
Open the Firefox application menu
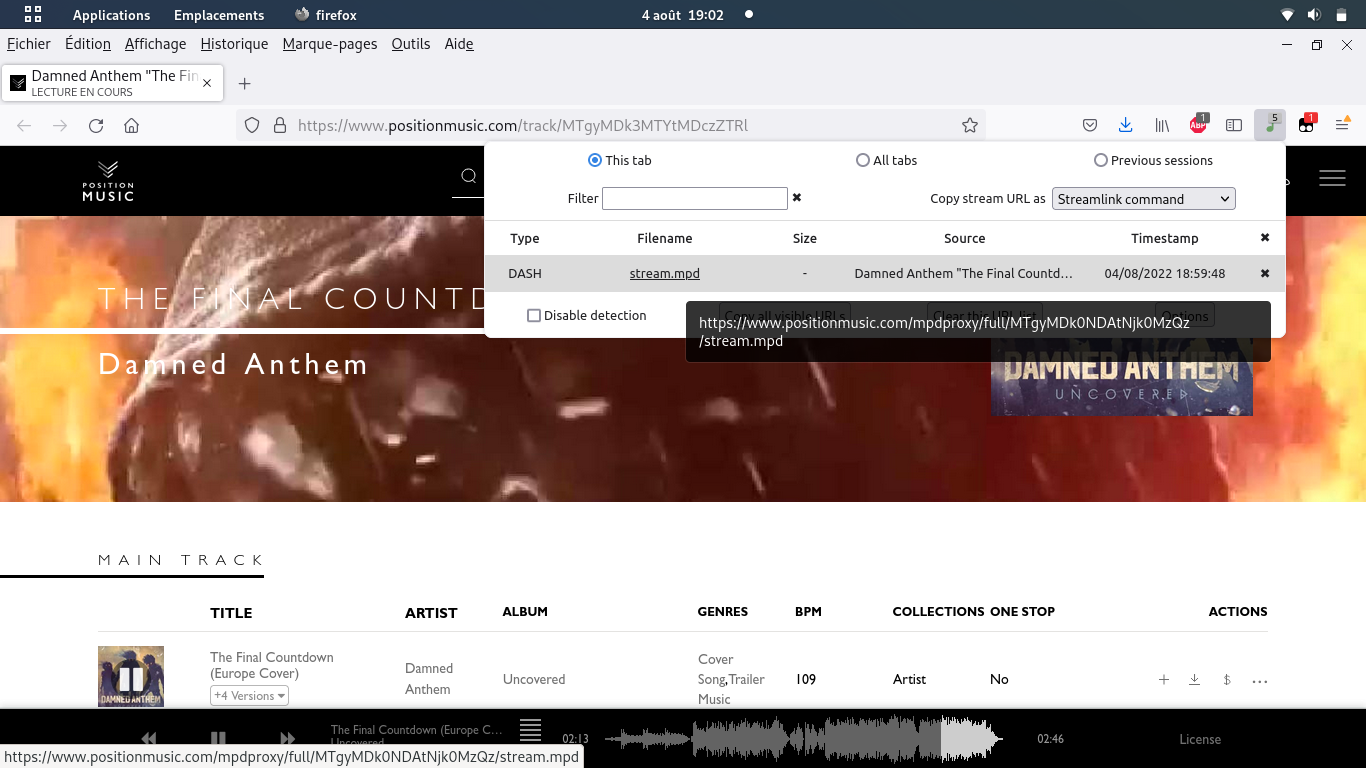(x=1342, y=126)
